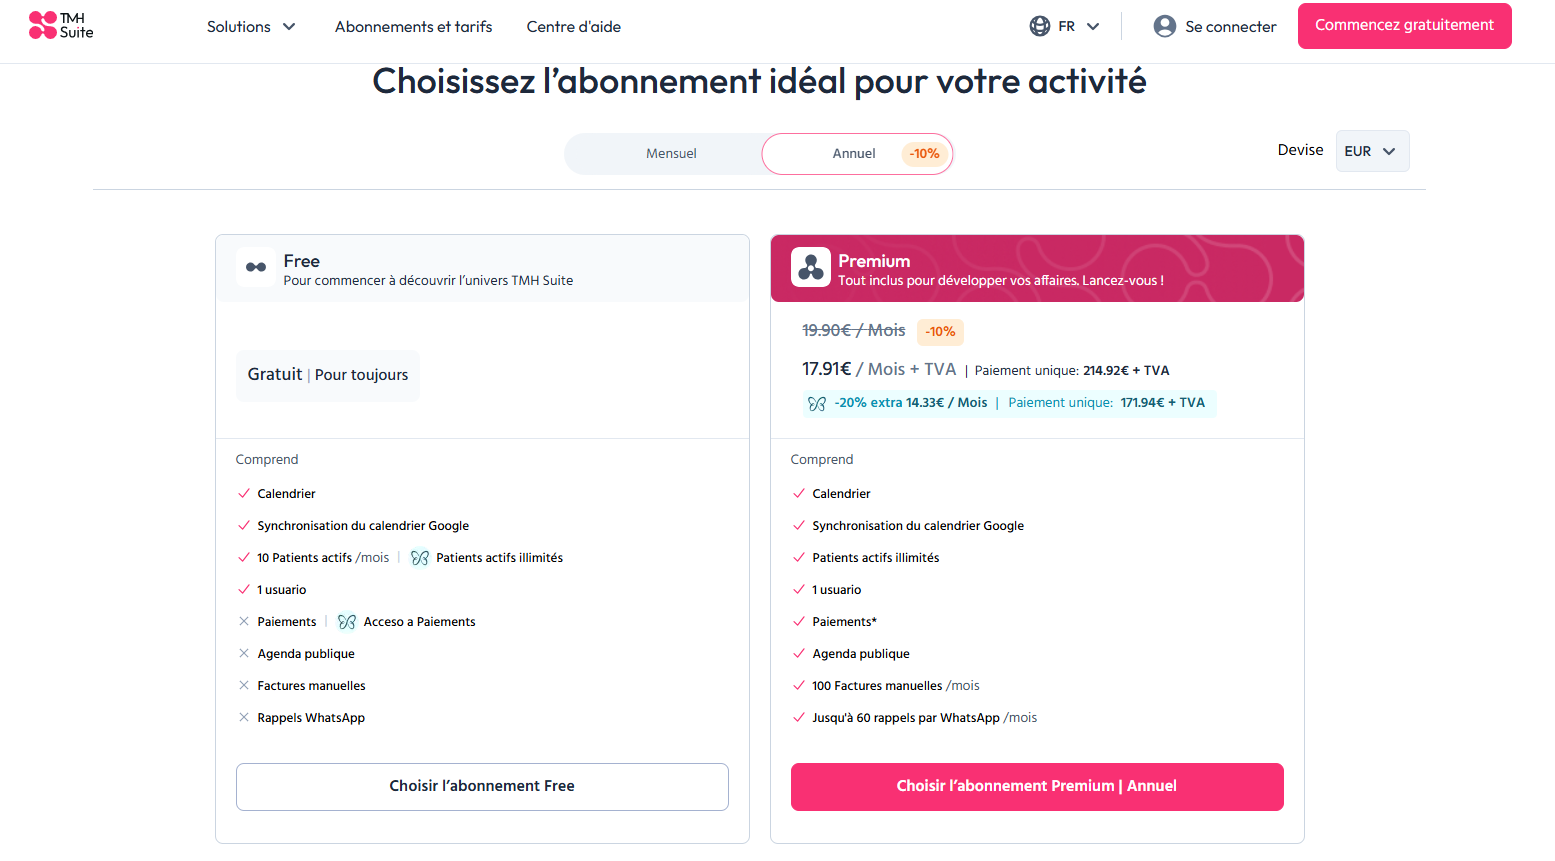Click the -10% badge in Annuel toggle

tap(924, 154)
